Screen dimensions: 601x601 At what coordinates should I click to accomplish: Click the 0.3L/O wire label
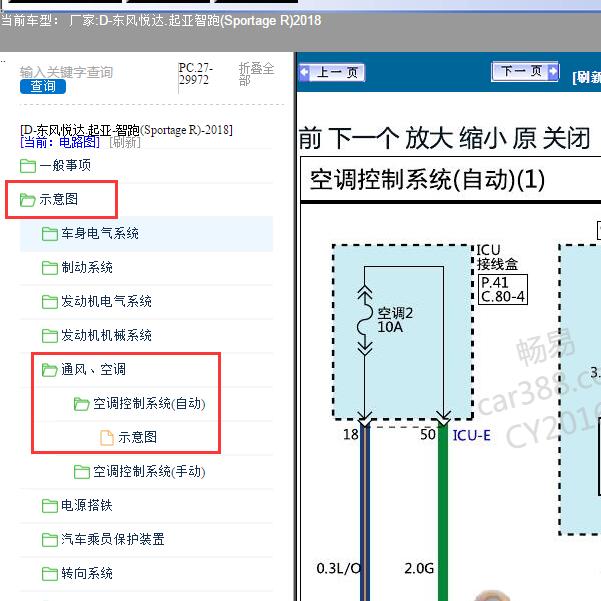[x=338, y=568]
